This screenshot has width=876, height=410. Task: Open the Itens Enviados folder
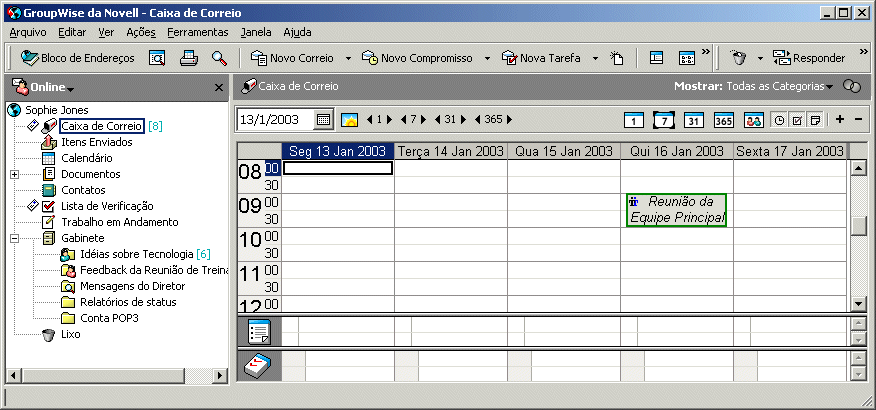point(97,142)
